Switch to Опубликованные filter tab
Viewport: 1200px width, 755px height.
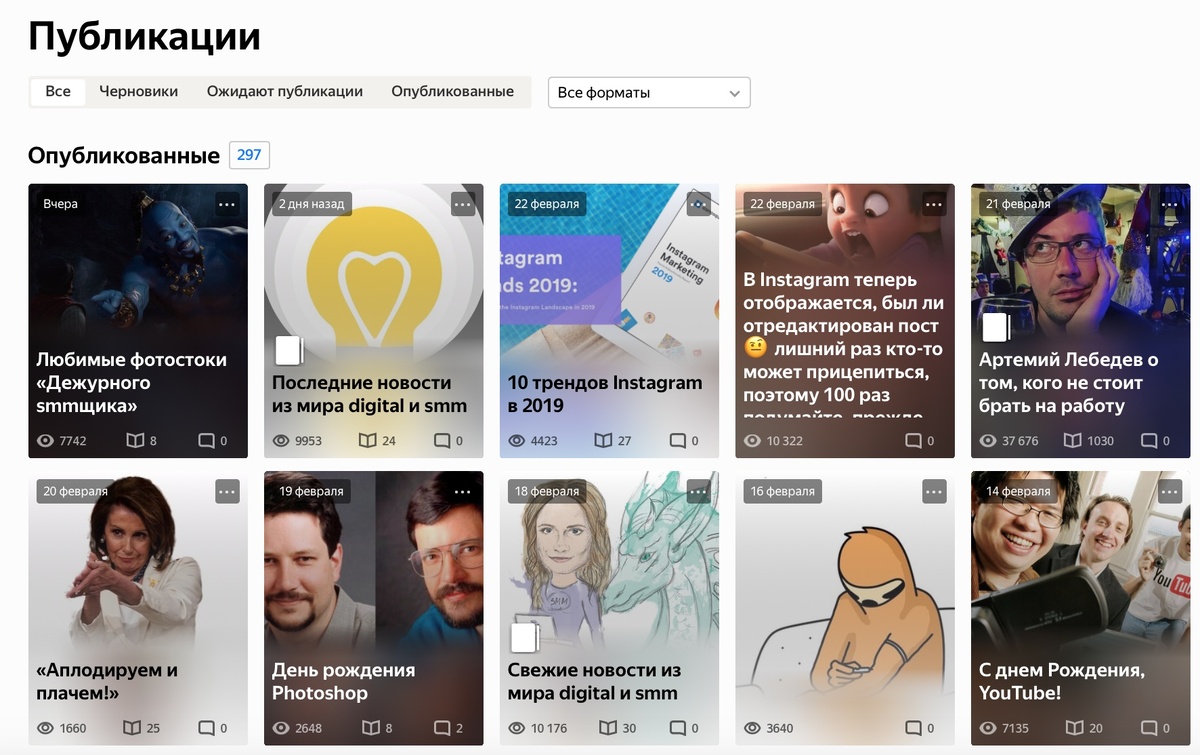coord(453,91)
